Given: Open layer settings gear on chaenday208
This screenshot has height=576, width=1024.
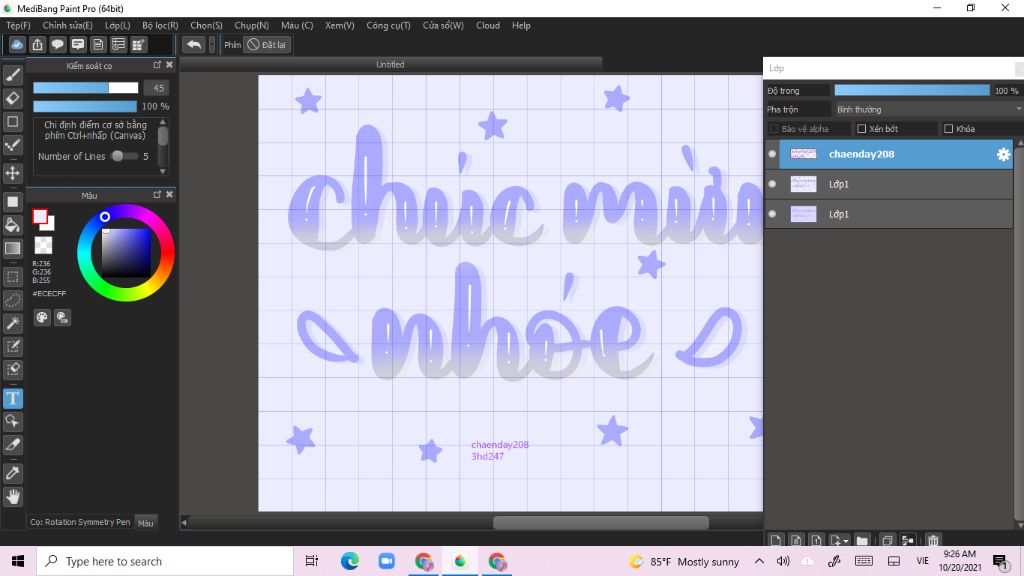Looking at the screenshot, I should pos(1003,154).
